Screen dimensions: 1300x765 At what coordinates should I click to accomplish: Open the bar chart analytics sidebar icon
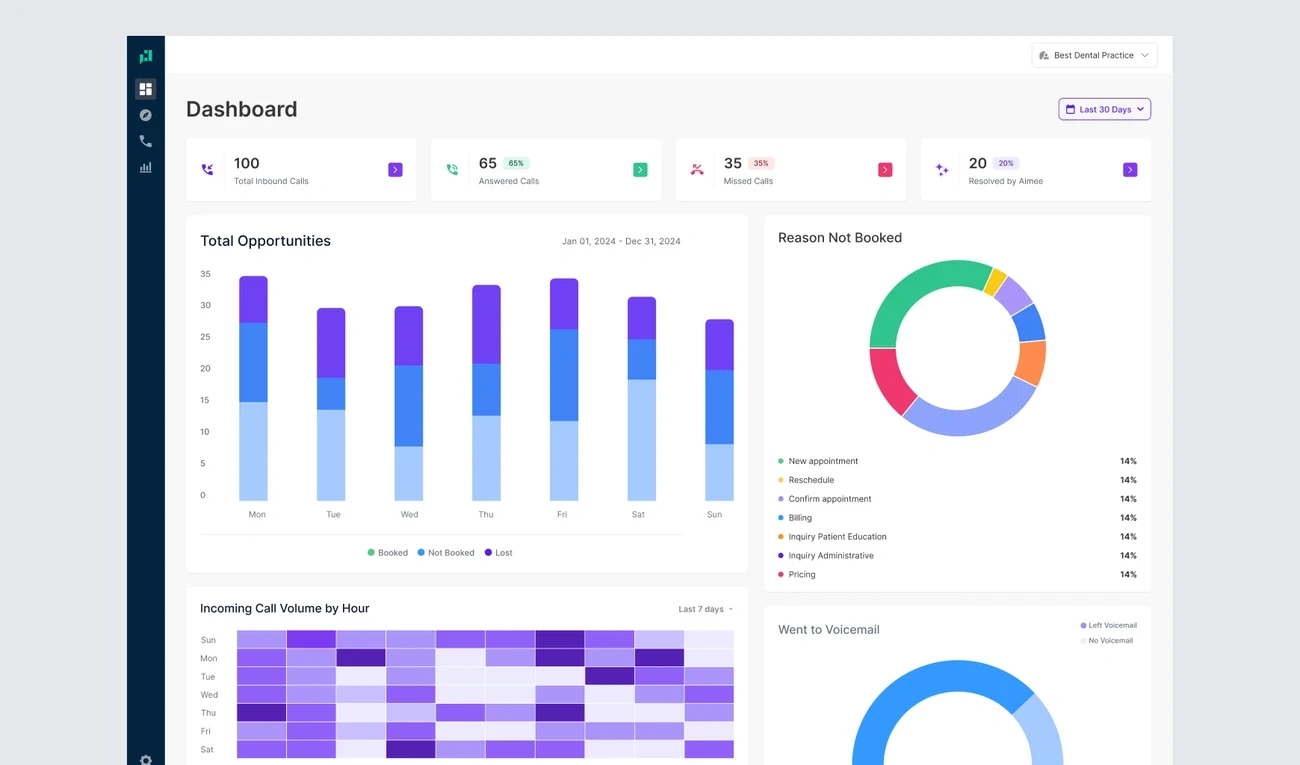point(146,167)
